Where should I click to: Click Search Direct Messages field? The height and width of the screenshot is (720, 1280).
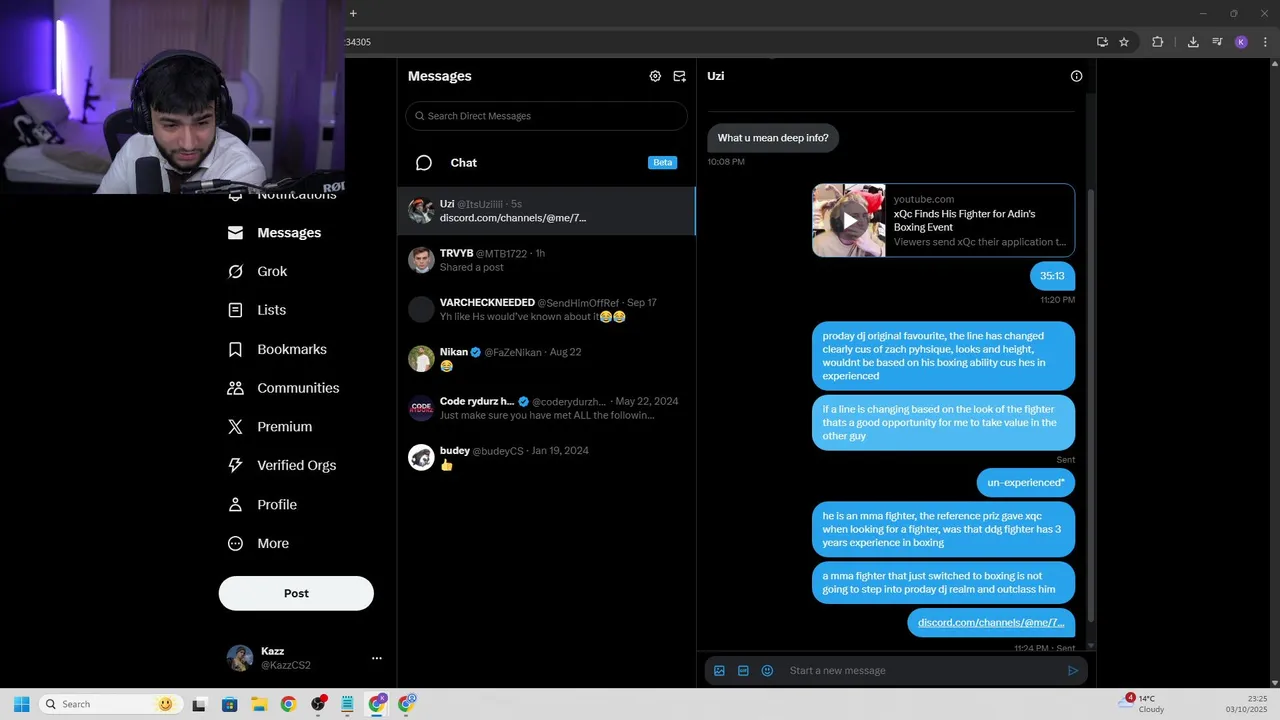546,116
